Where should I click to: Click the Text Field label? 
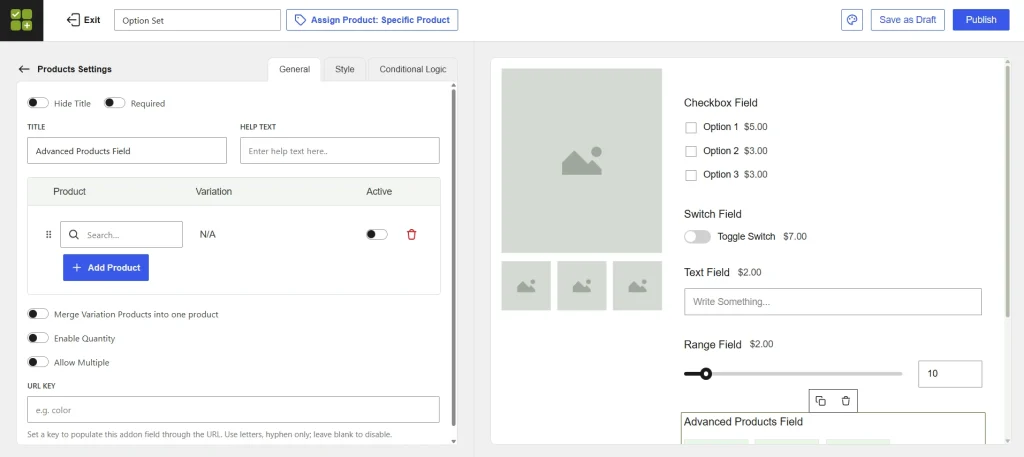(707, 272)
